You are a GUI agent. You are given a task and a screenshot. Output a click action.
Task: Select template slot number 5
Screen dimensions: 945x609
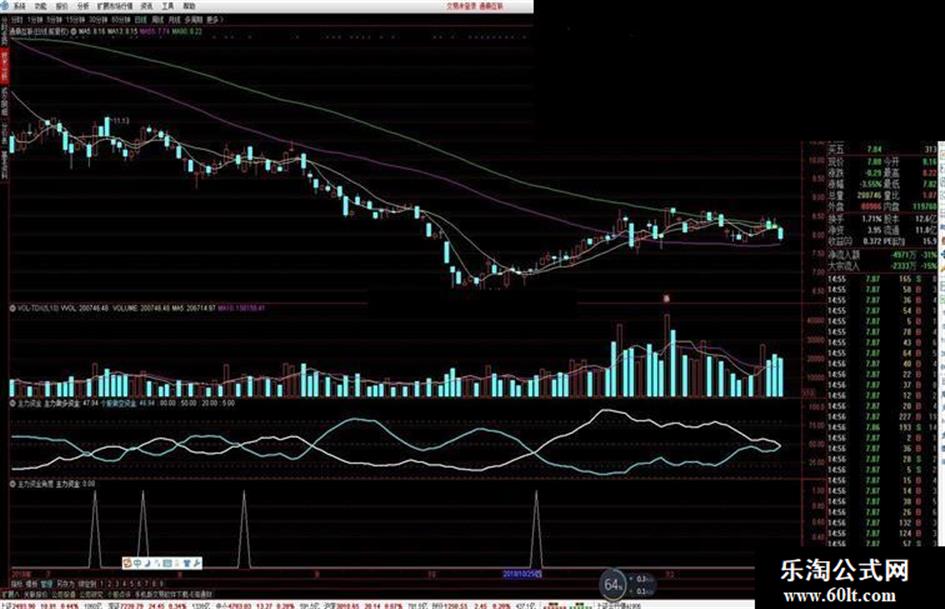pyautogui.click(x=131, y=584)
